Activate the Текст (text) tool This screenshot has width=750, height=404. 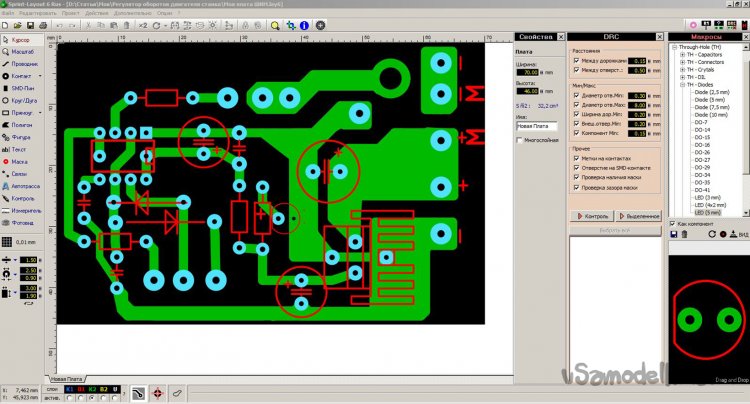point(24,148)
